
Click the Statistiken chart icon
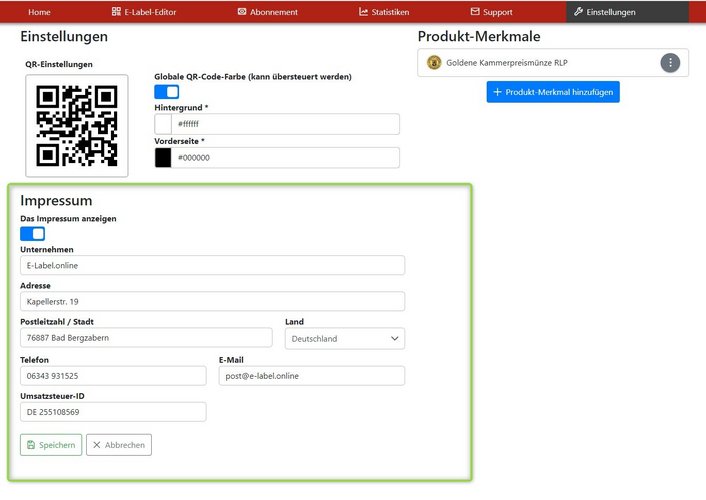click(363, 12)
